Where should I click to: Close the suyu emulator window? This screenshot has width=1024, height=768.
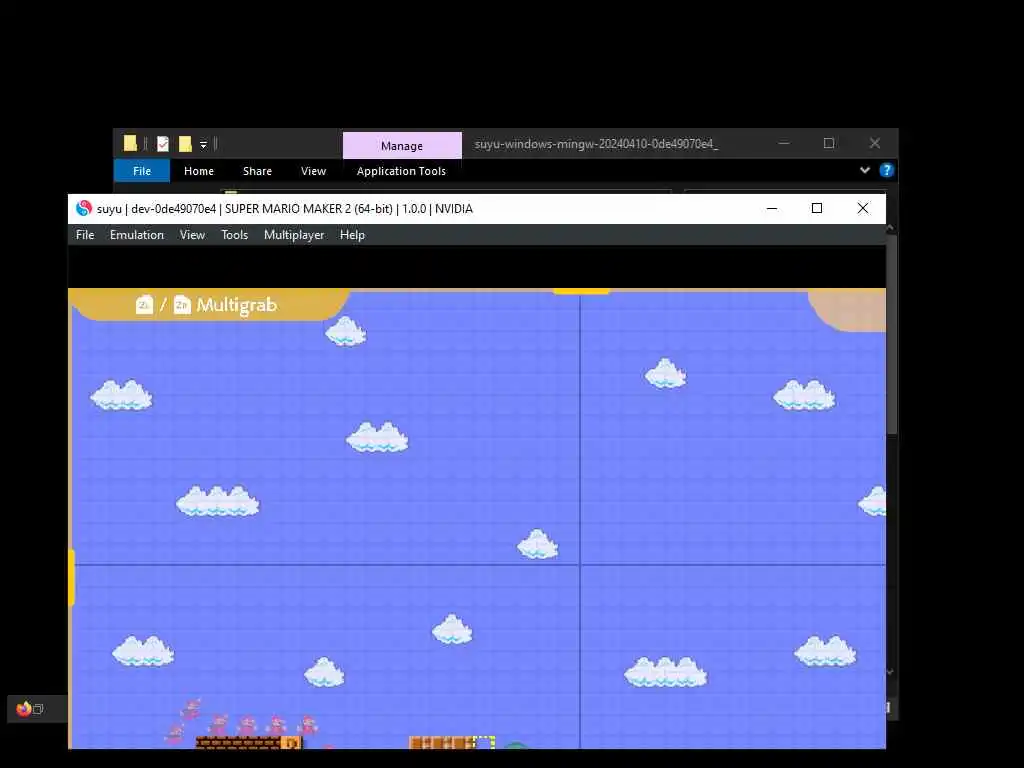pos(863,208)
